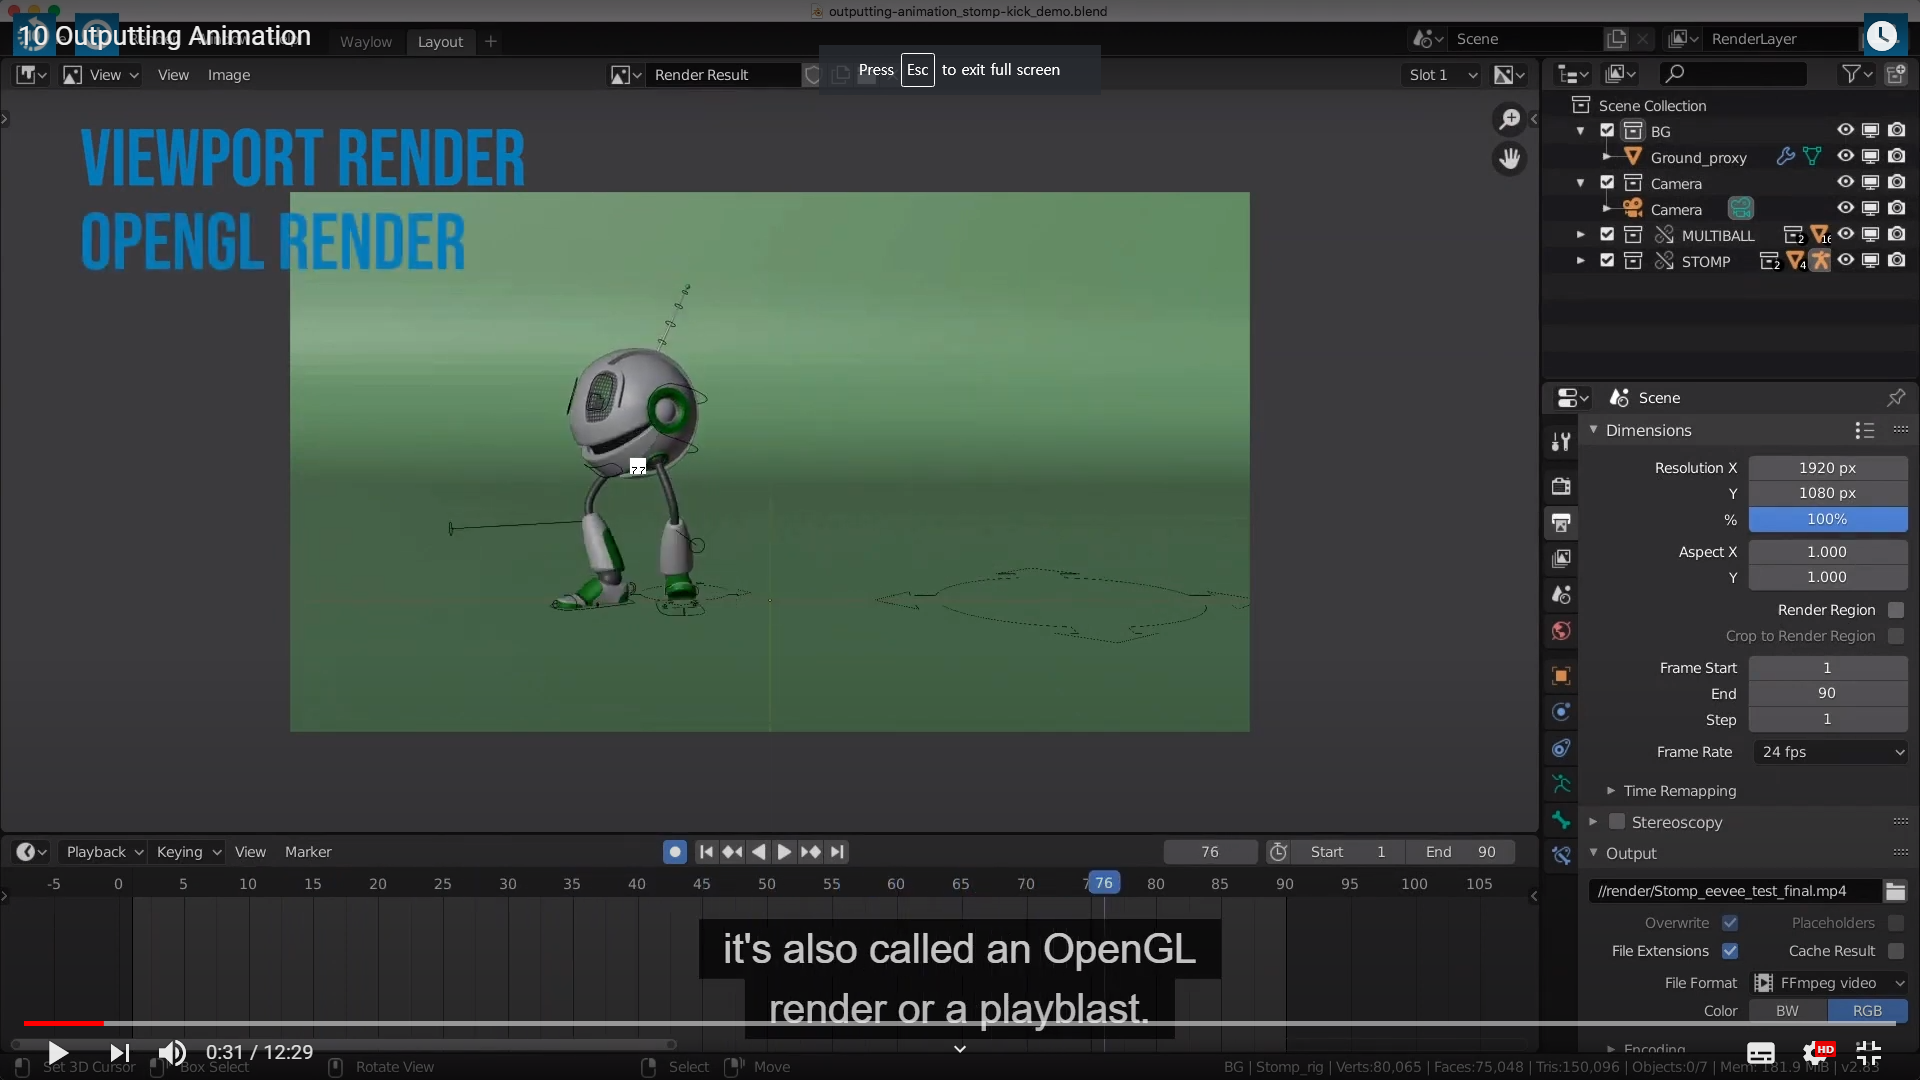Switch to the Layout workspace tab
The image size is (1920, 1080).
440,42
